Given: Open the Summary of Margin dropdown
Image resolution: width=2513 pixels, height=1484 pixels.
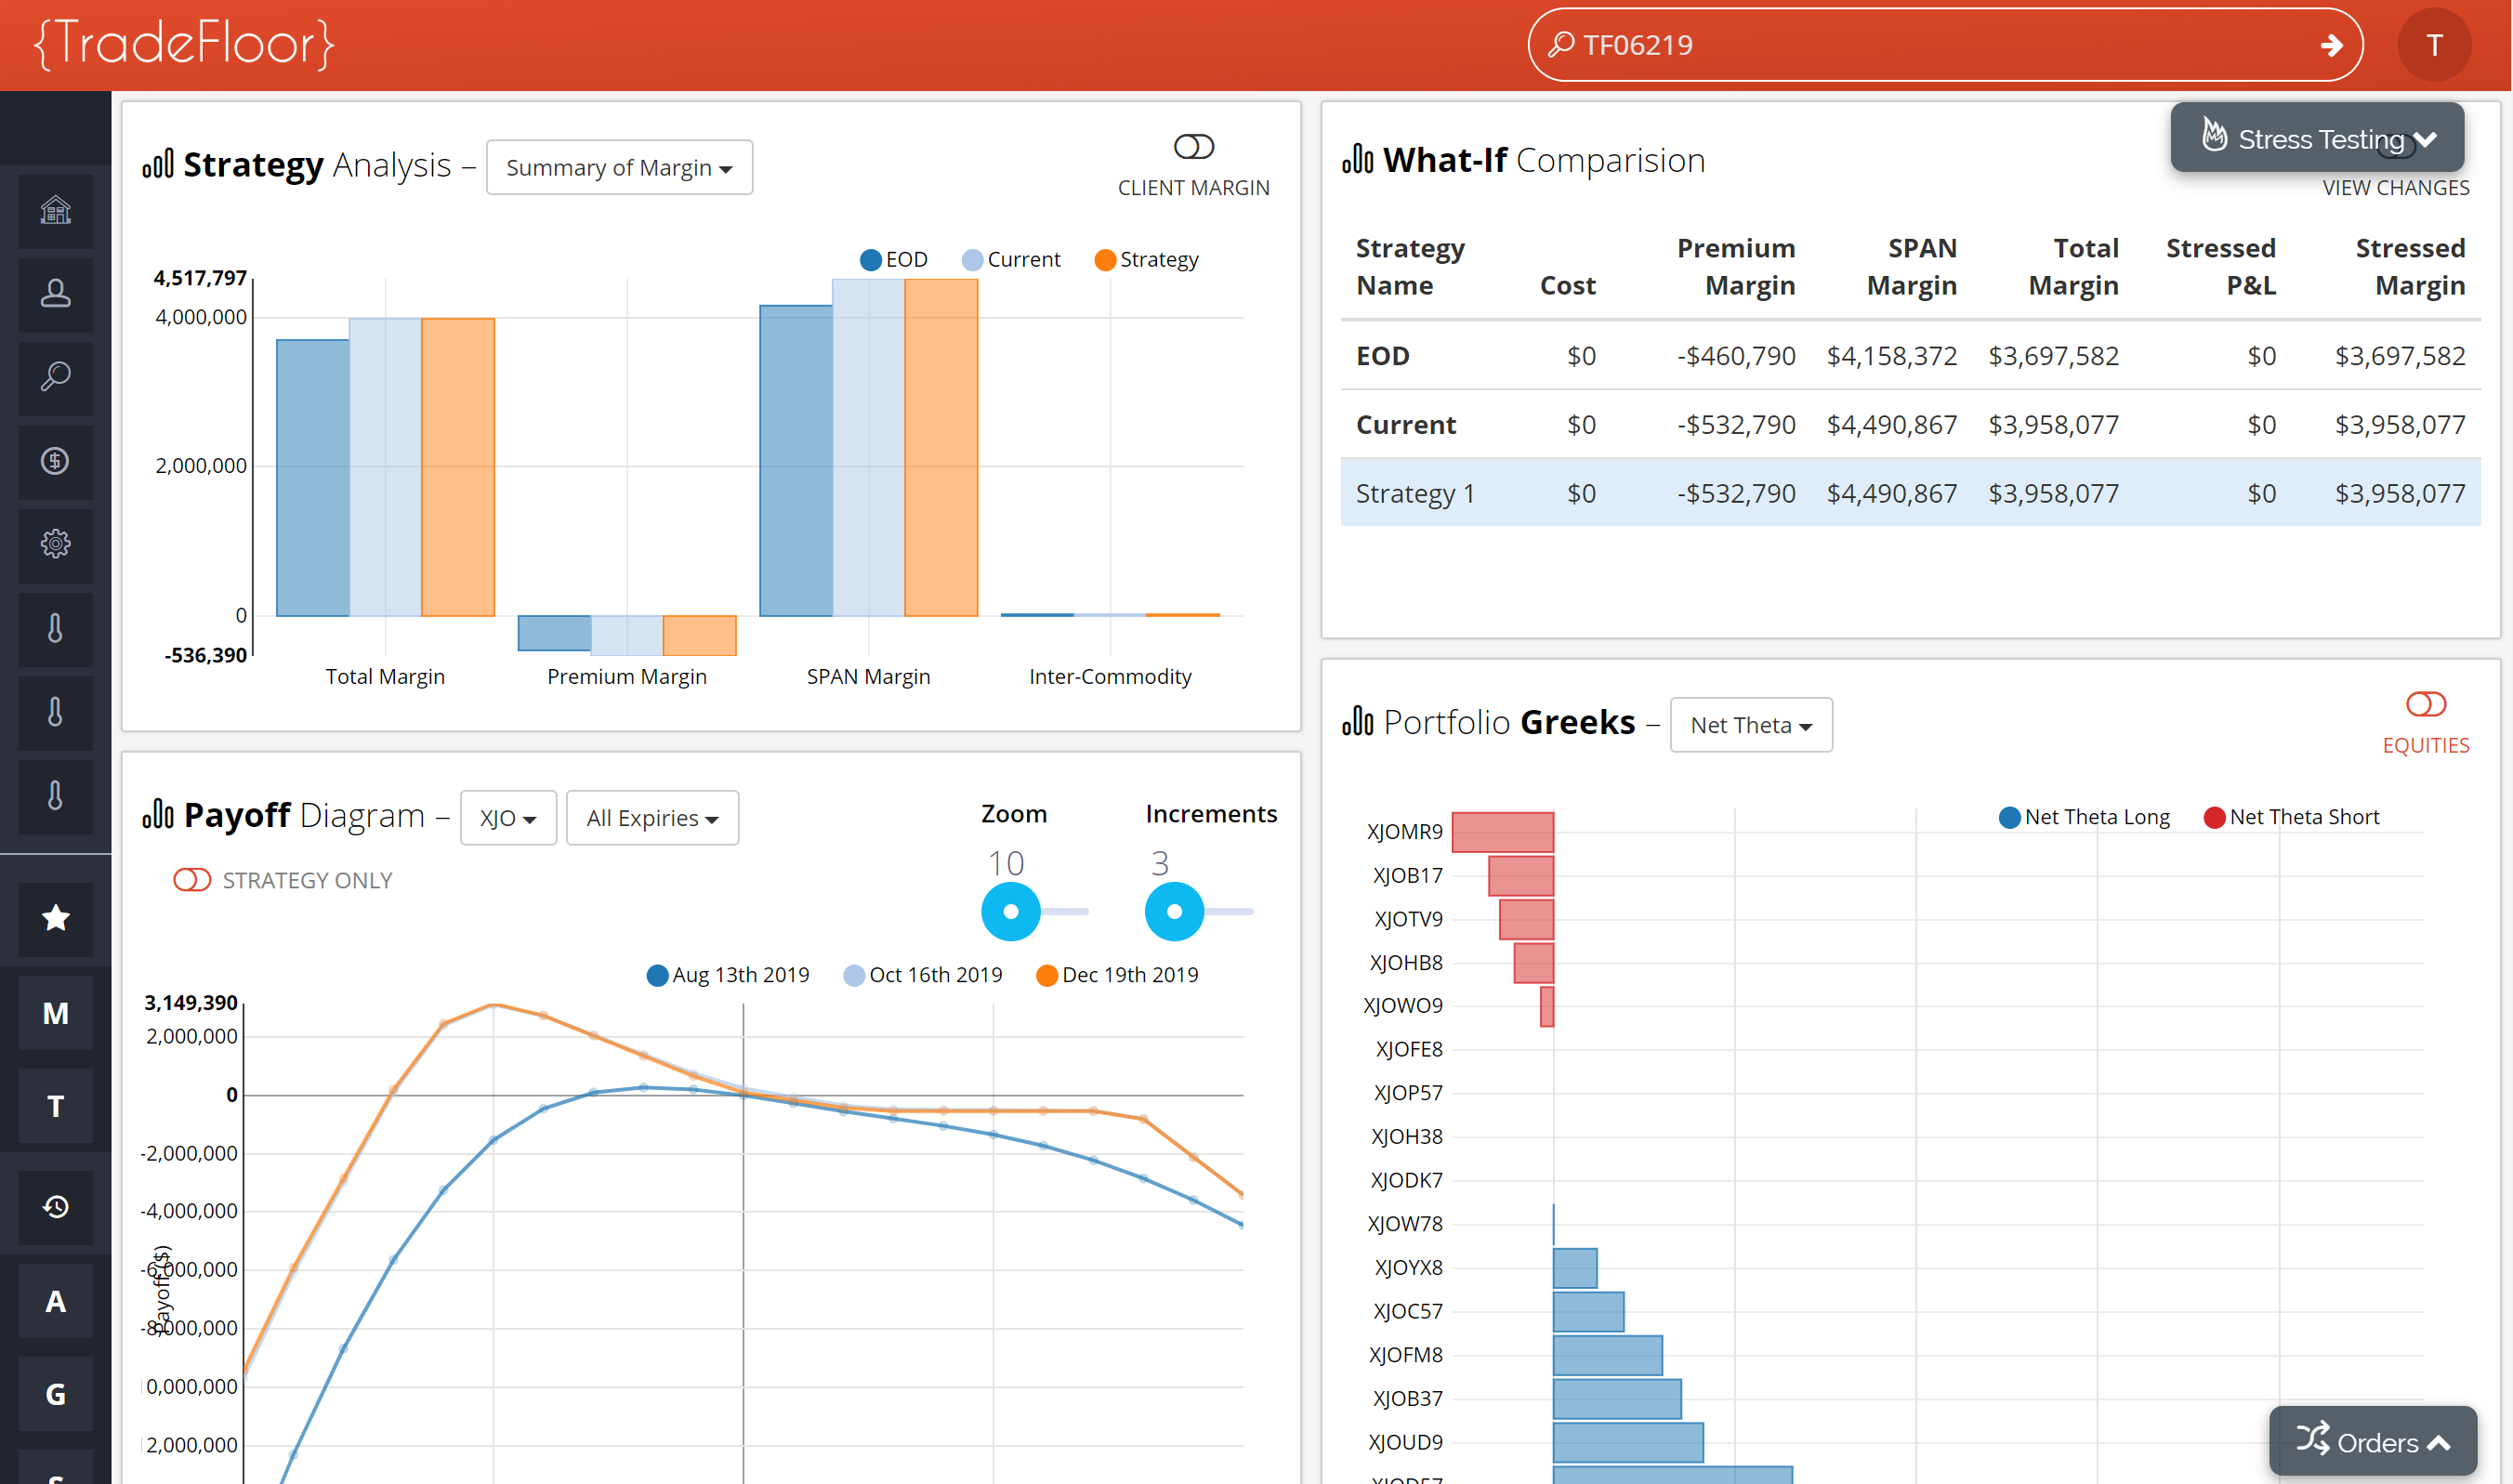Looking at the screenshot, I should 619,167.
